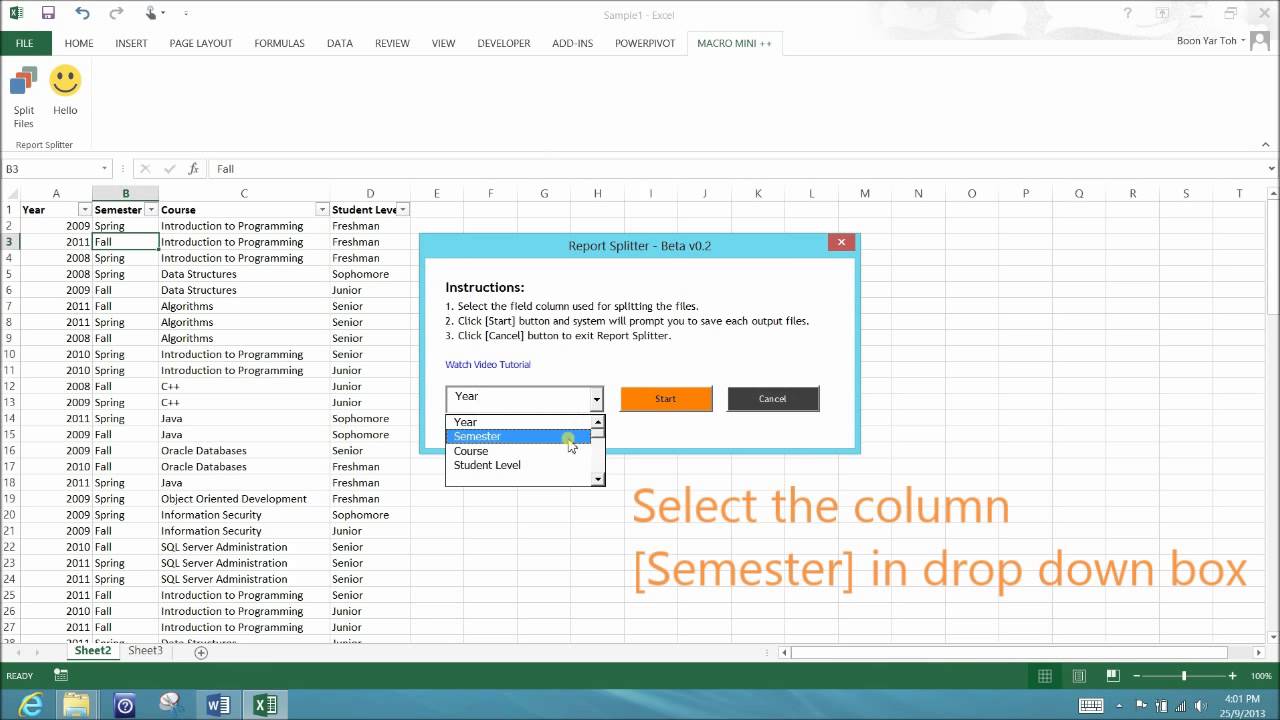1280x720 pixels.
Task: Expand the formula bar
Action: [1271, 169]
